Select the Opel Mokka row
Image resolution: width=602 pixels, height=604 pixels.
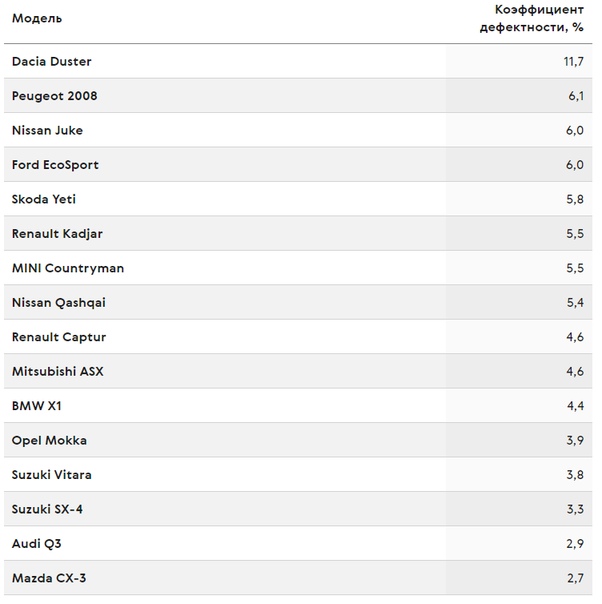(298, 440)
